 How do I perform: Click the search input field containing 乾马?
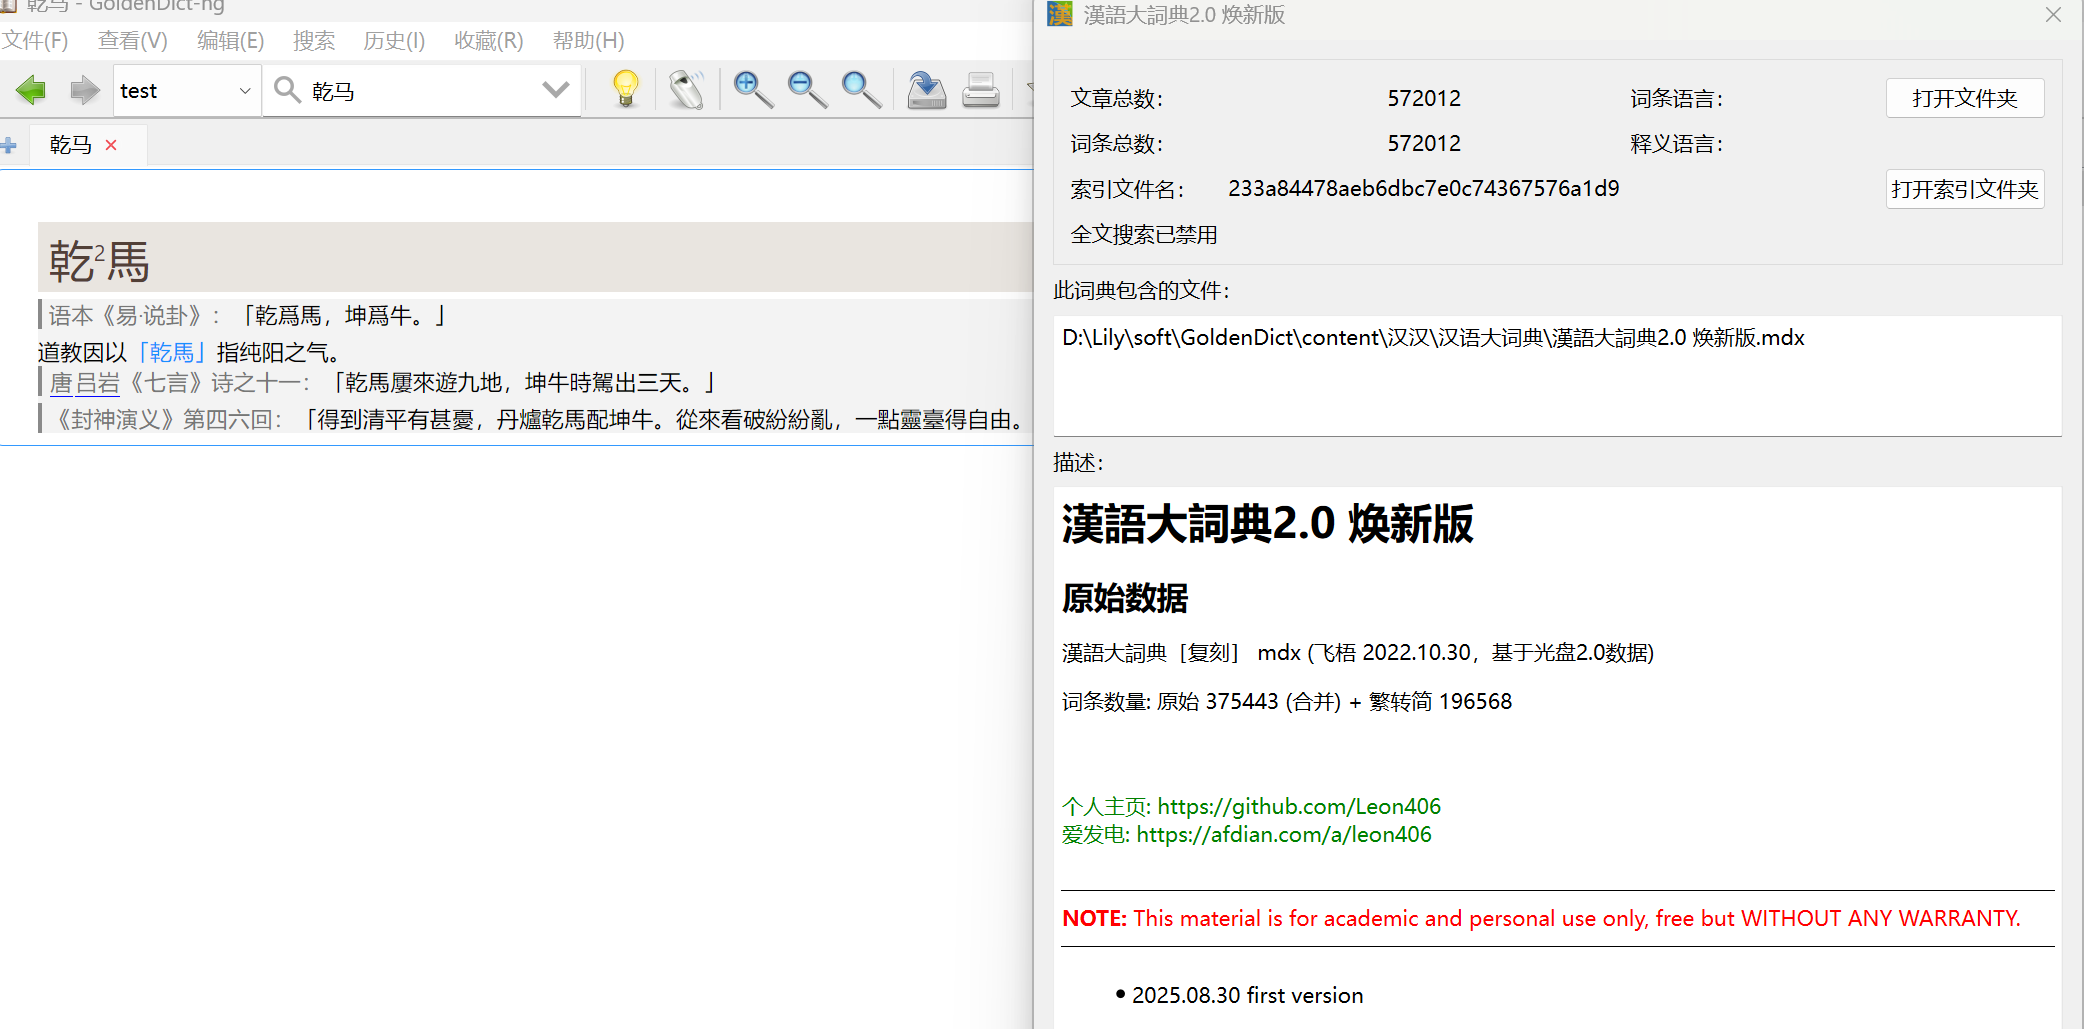tap(423, 91)
